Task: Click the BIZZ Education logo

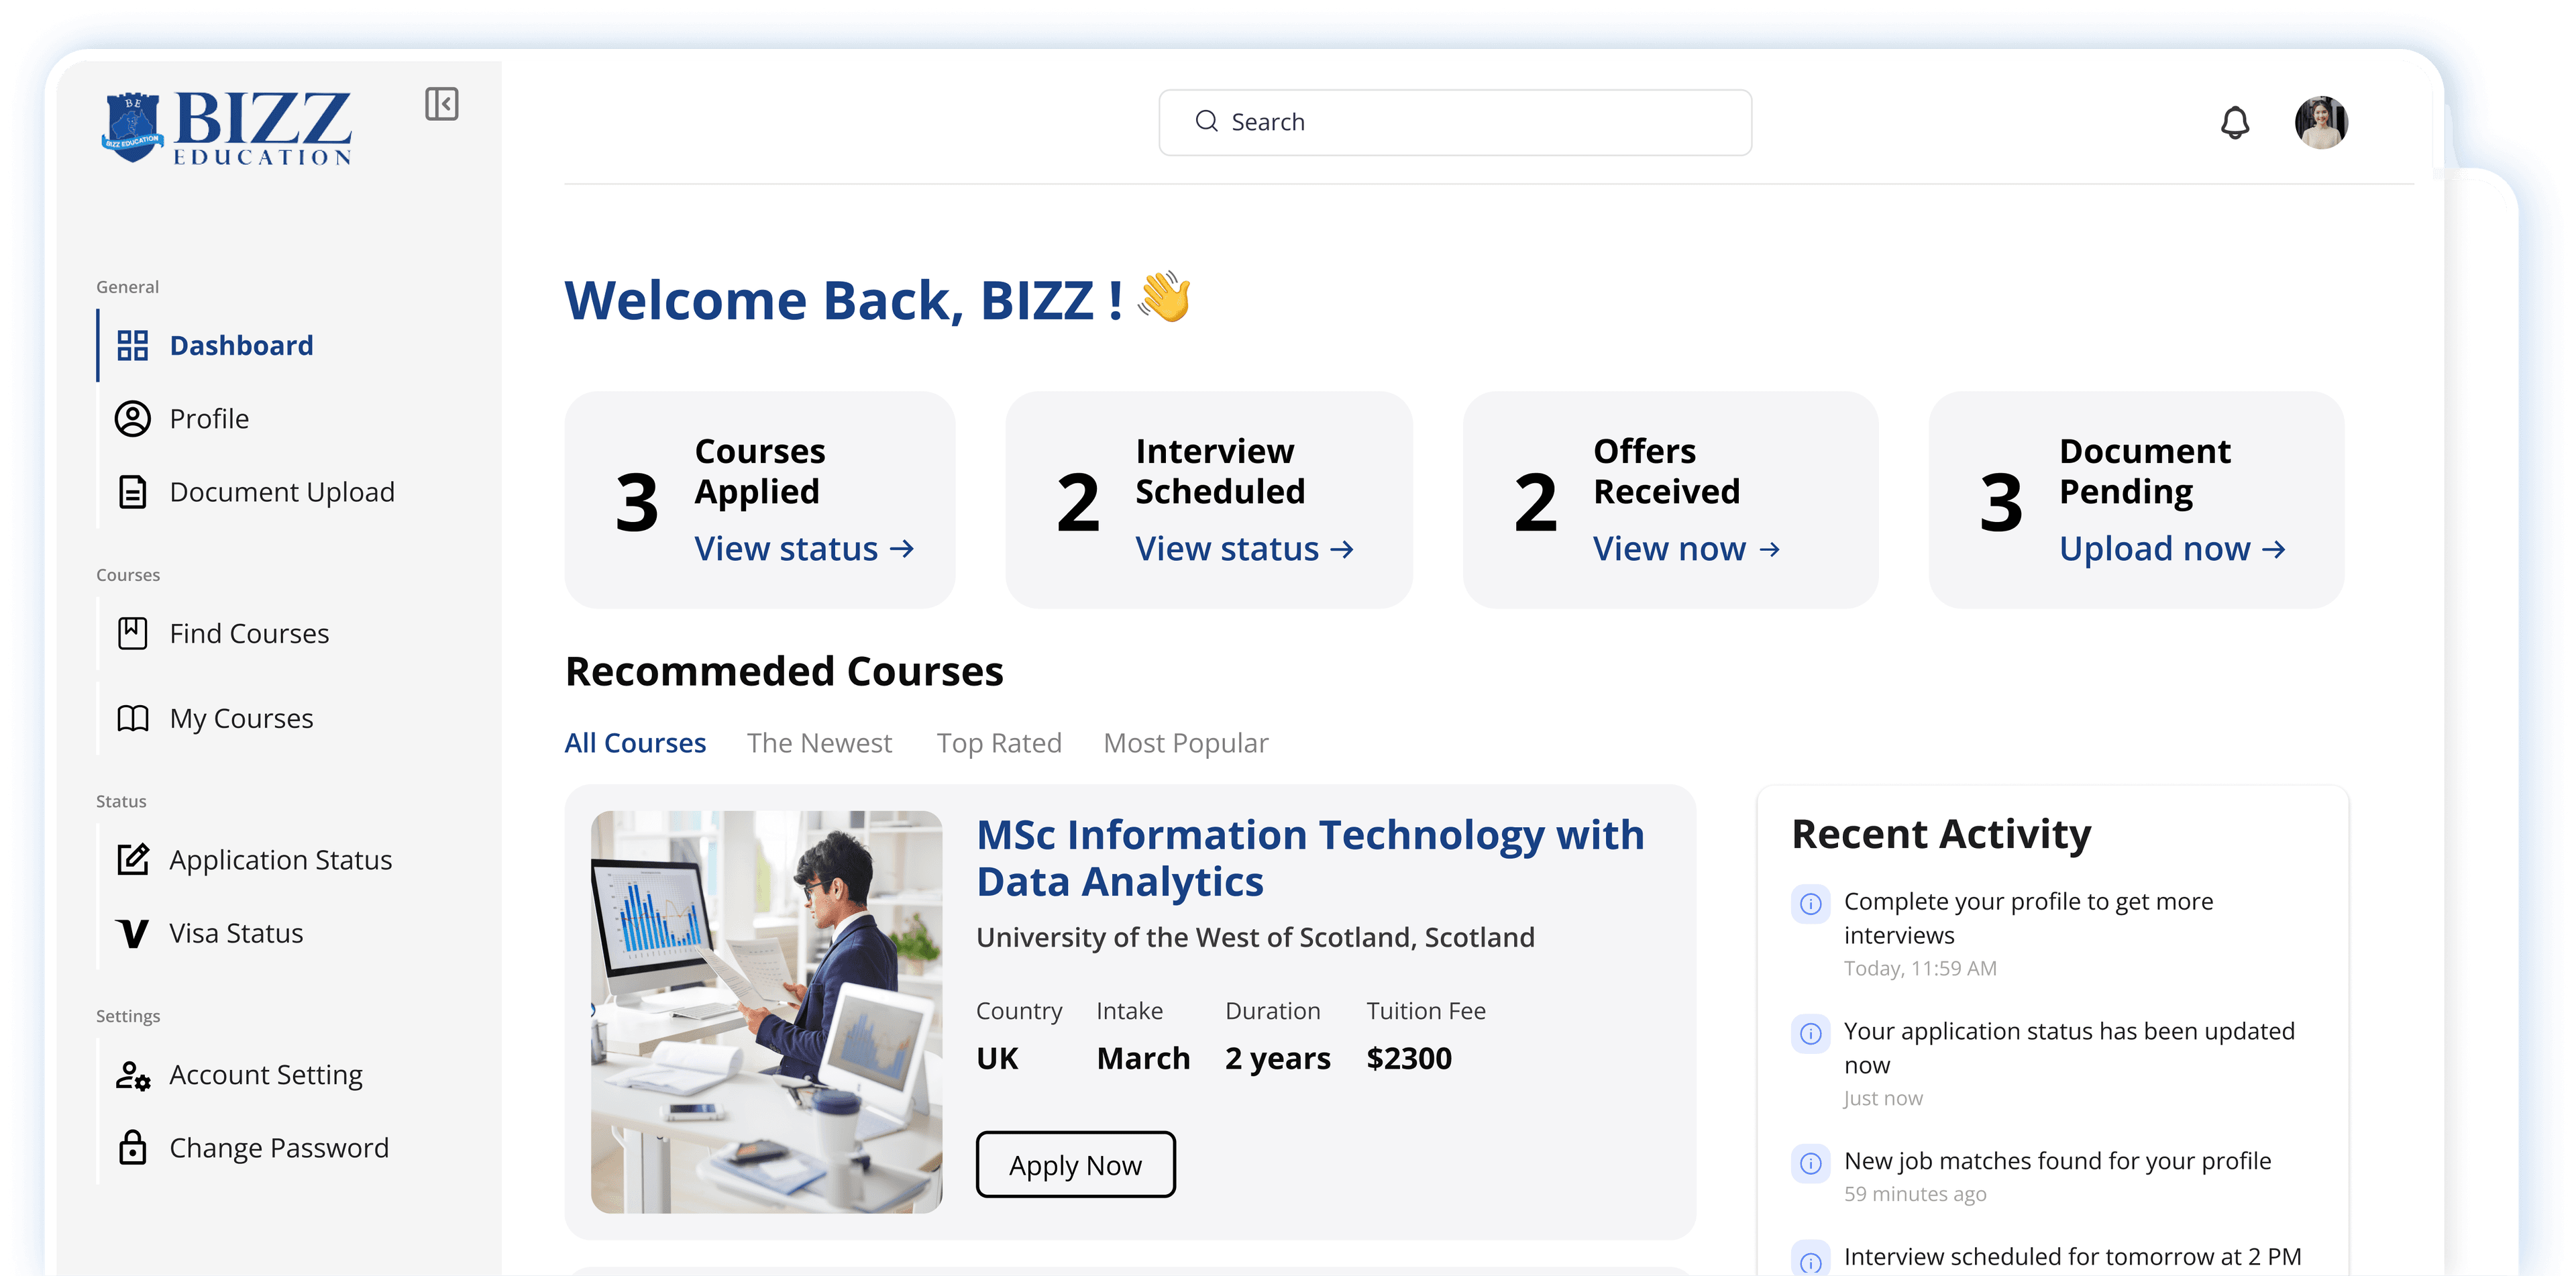Action: (227, 128)
